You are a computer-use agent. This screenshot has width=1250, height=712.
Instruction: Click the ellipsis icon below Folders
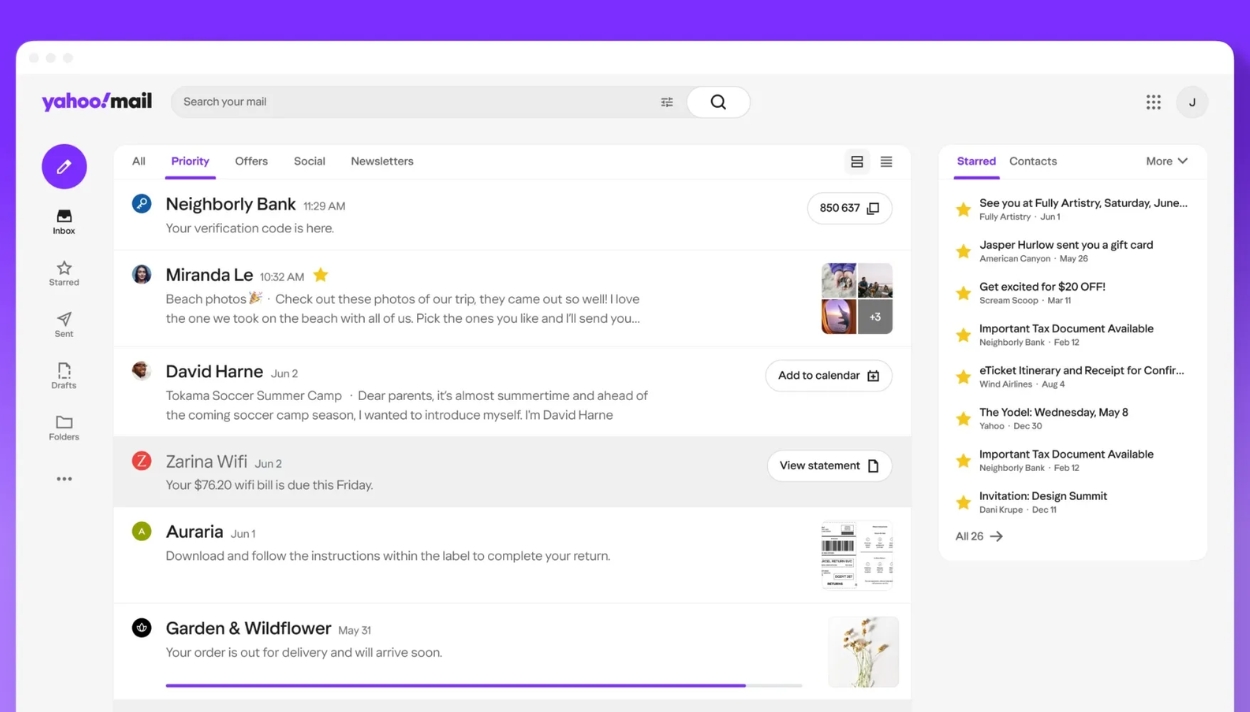(63, 478)
